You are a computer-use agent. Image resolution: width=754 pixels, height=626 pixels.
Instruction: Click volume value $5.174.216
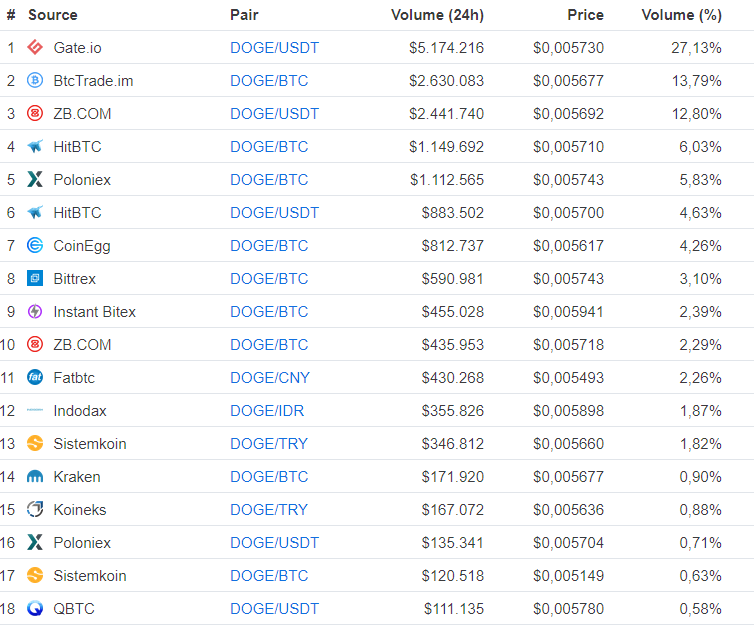[x=446, y=48]
